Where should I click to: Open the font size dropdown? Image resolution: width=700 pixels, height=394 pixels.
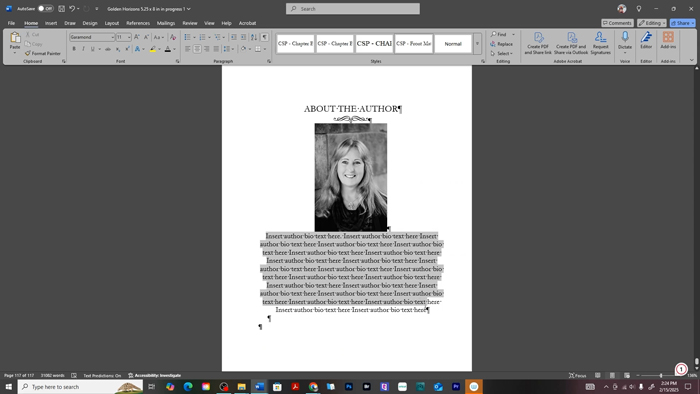tap(129, 37)
